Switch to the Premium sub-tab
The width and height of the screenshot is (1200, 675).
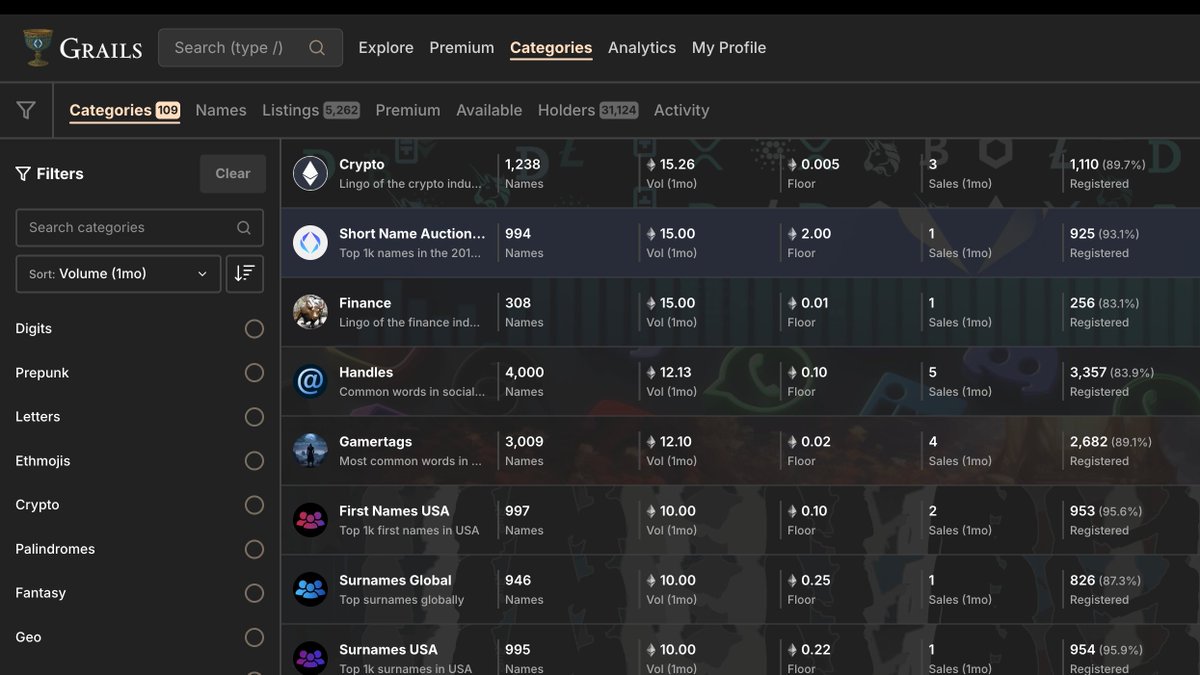[408, 110]
